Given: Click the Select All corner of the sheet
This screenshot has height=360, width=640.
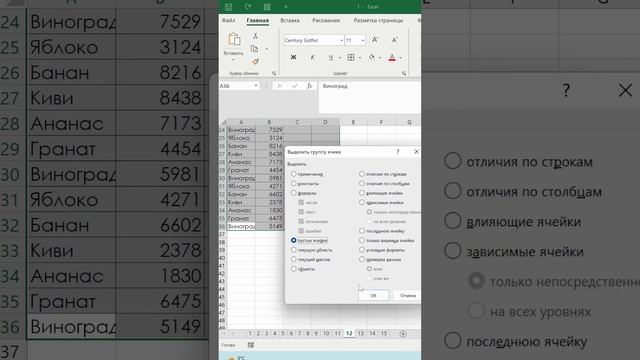Looking at the screenshot, I should coord(223,122).
